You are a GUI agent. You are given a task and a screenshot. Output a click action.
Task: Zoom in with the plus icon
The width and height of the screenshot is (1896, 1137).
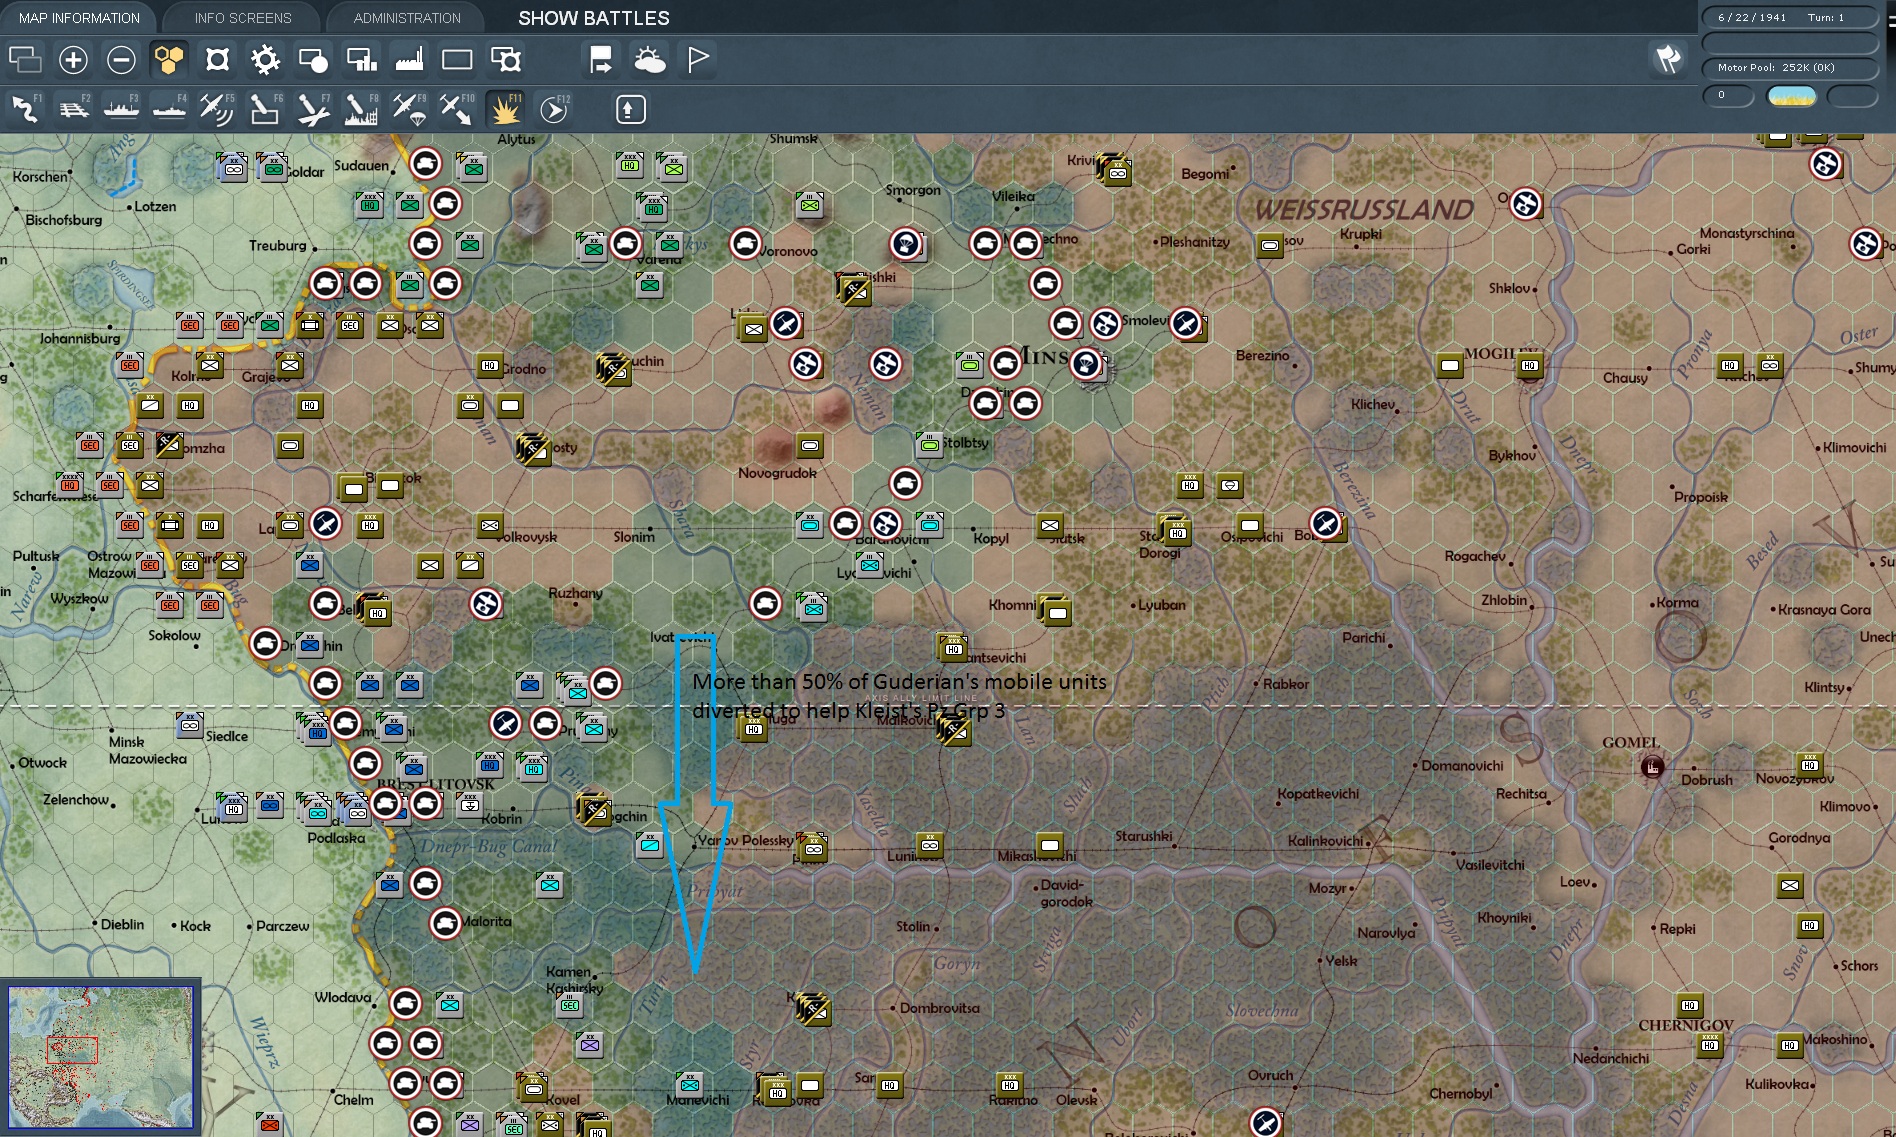[x=73, y=60]
